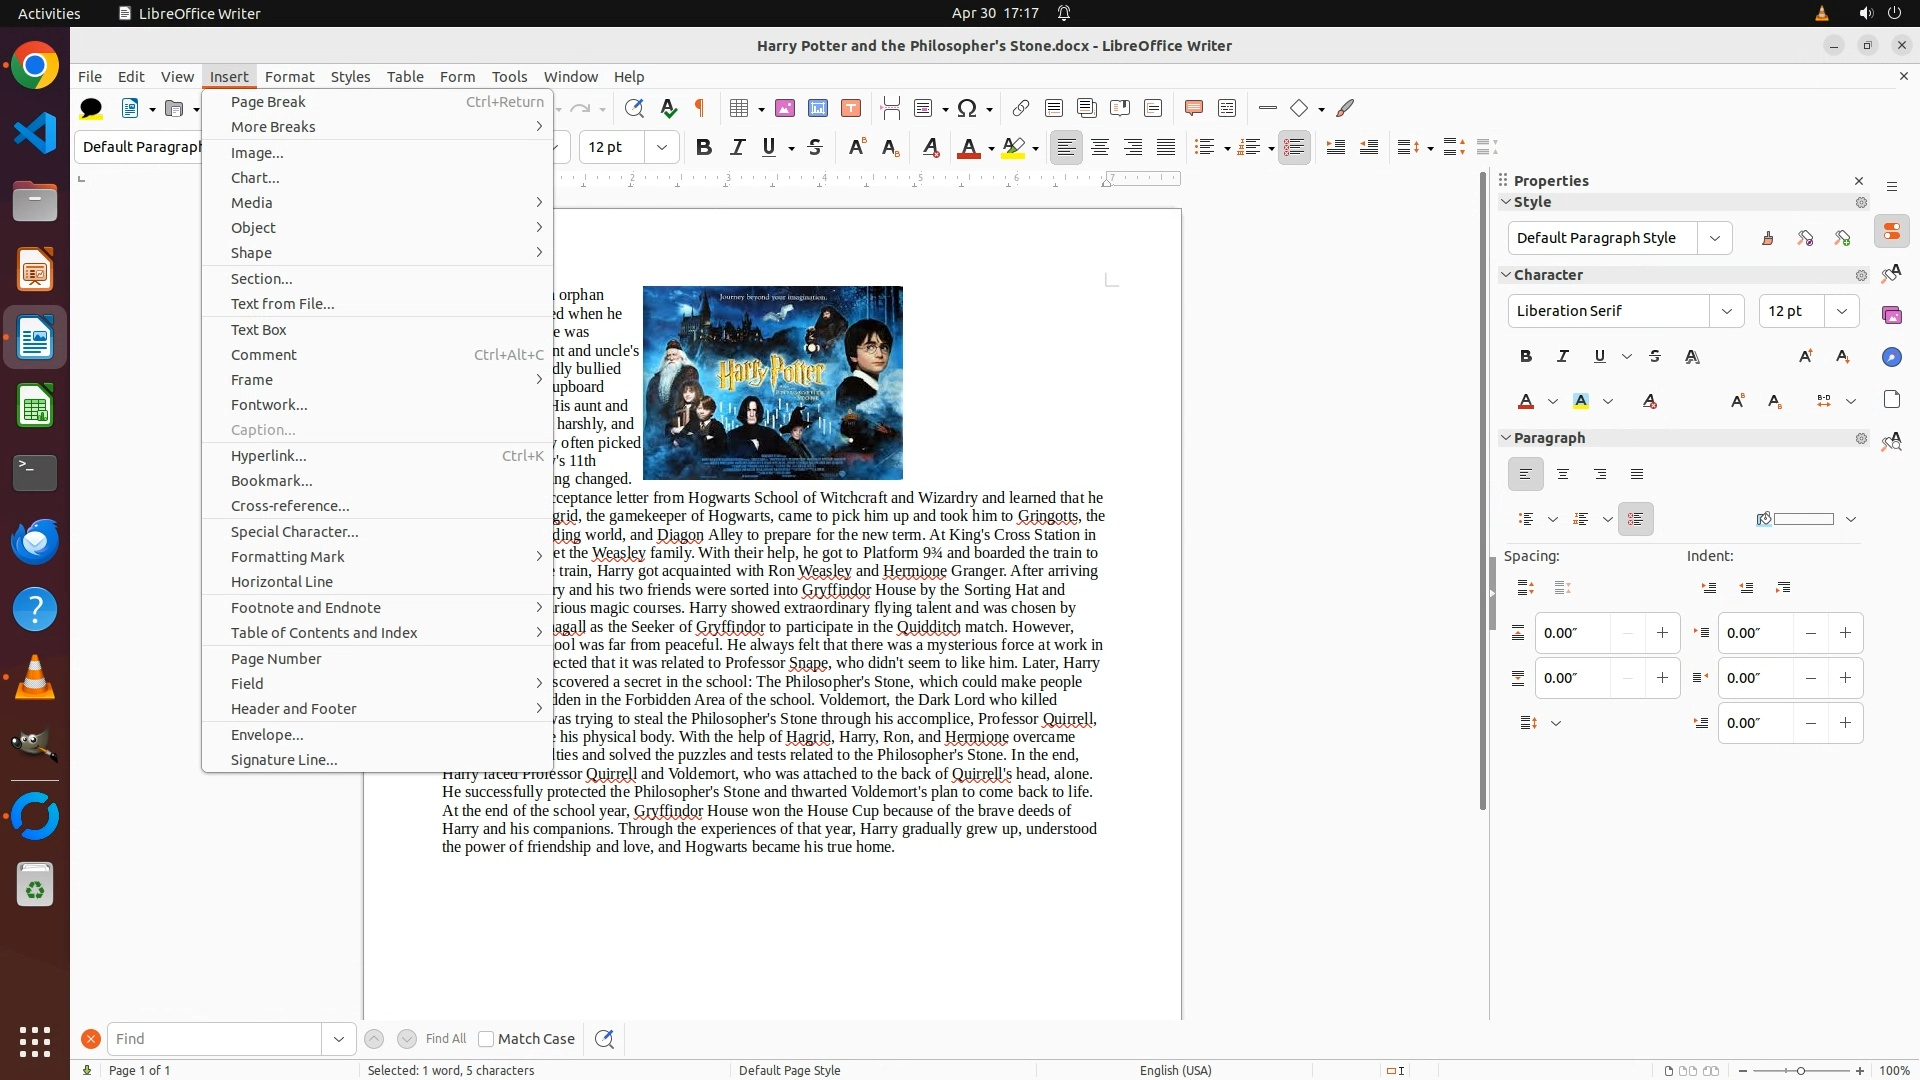Toggle Bold in the sidebar Character panel
Viewport: 1920px width, 1080px height.
click(x=1526, y=356)
